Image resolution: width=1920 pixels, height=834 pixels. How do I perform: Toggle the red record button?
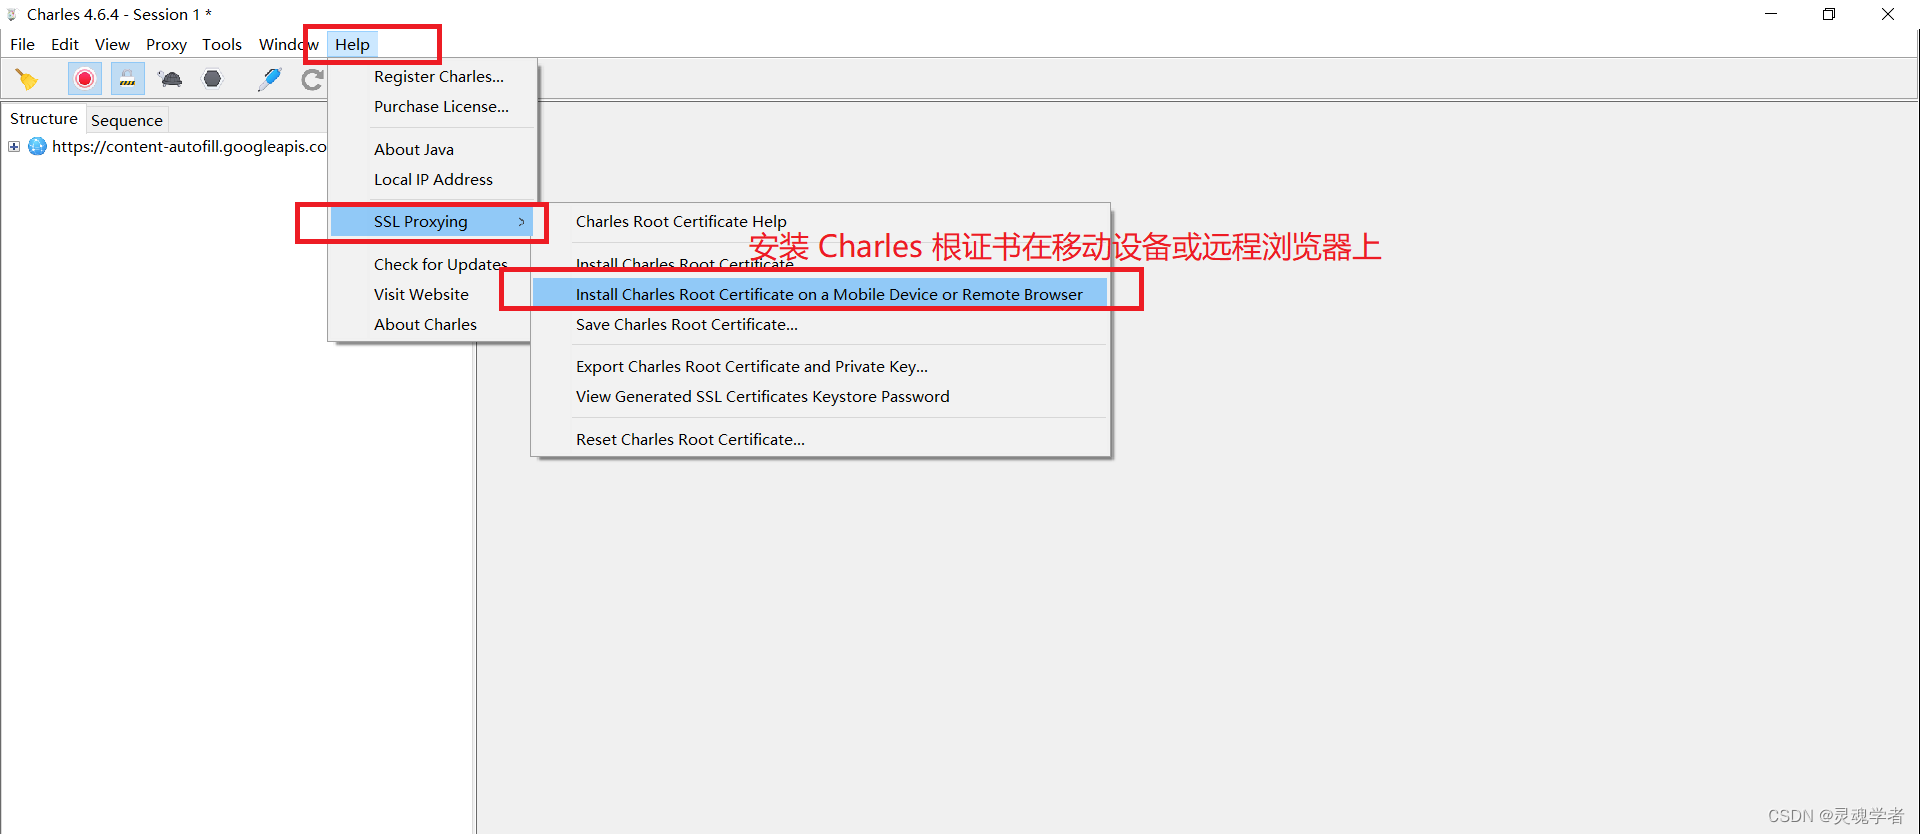tap(85, 79)
